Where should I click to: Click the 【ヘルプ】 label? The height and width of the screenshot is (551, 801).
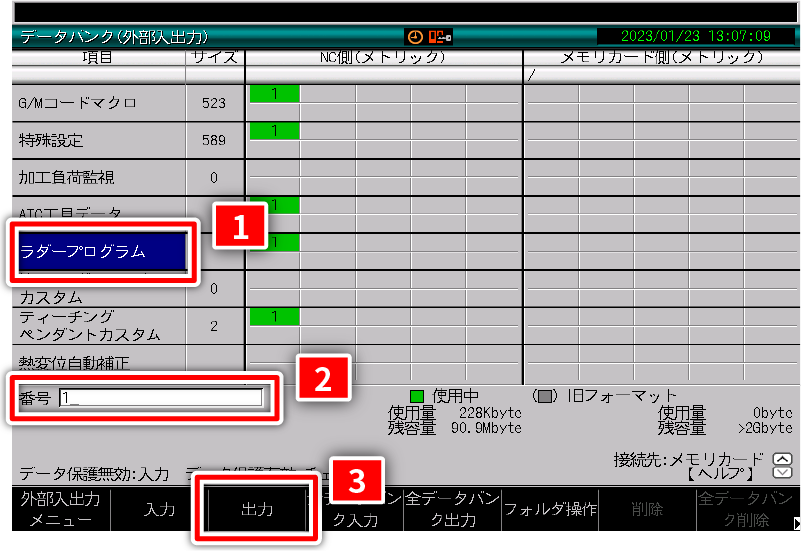tap(720, 473)
